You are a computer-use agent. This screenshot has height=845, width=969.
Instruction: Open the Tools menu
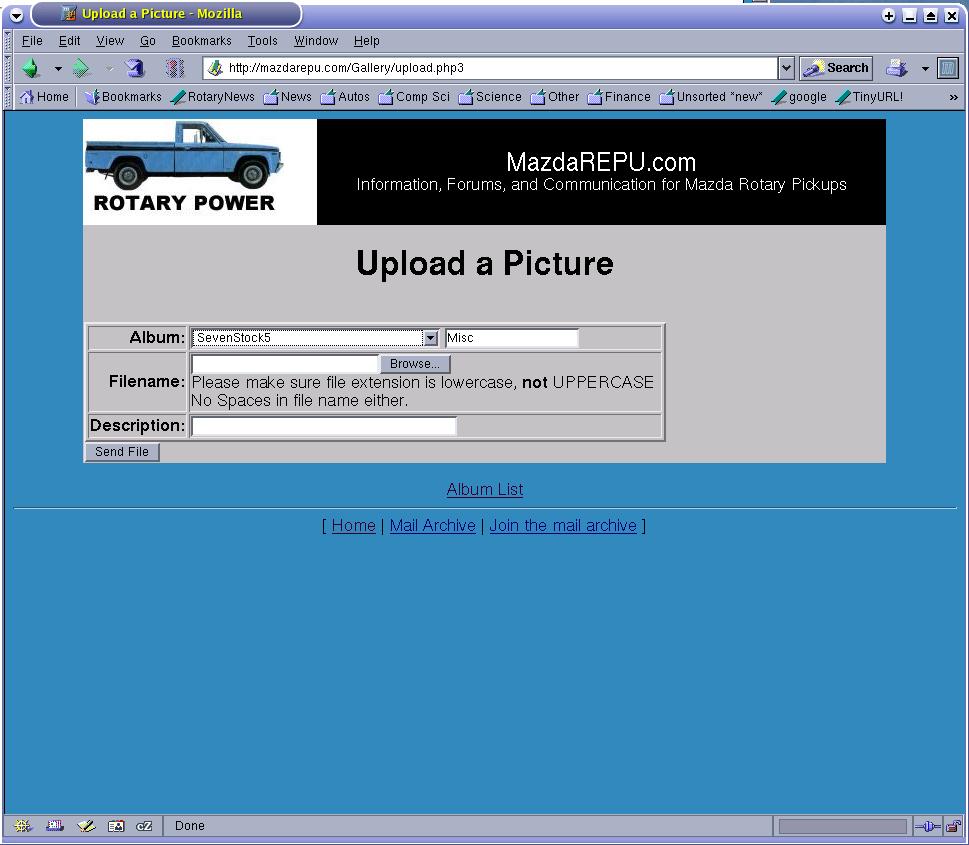263,41
